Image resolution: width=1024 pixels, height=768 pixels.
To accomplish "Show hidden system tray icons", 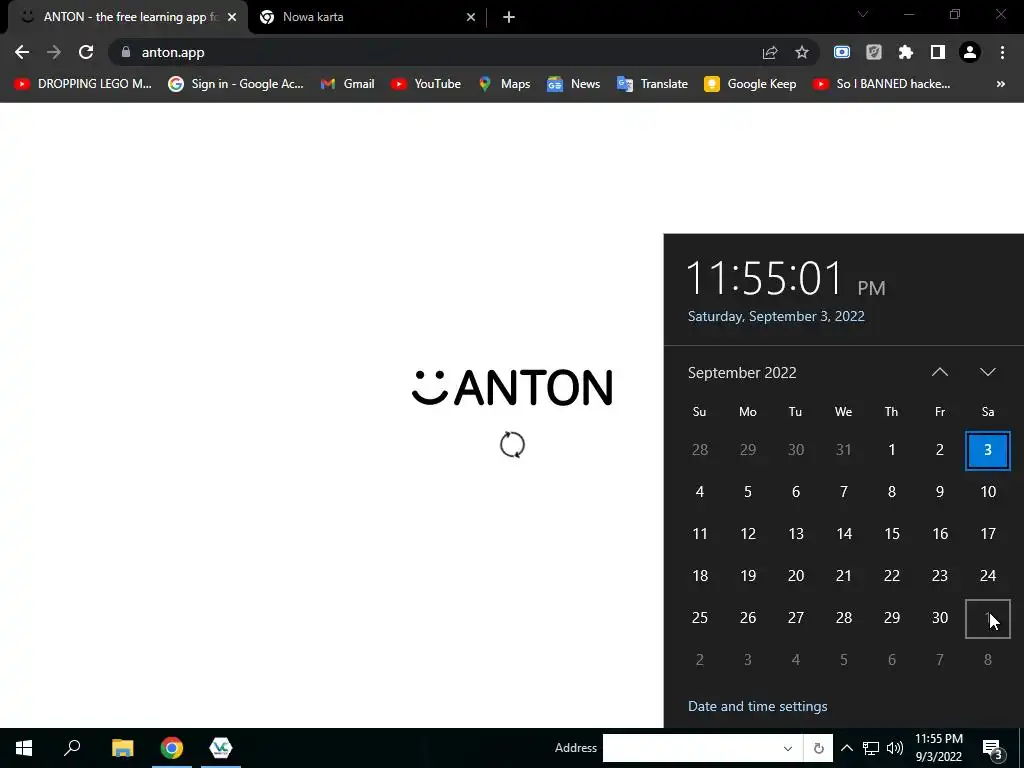I will click(846, 748).
